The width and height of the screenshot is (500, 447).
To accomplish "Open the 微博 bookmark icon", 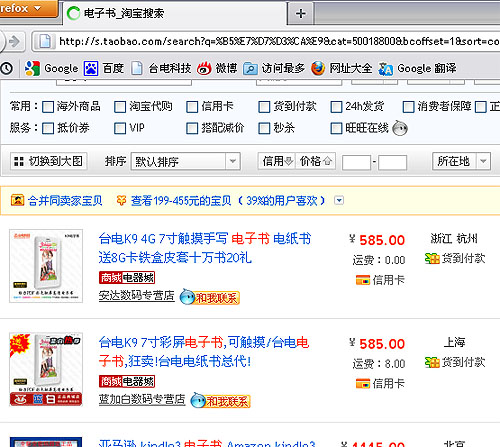I will (x=204, y=68).
